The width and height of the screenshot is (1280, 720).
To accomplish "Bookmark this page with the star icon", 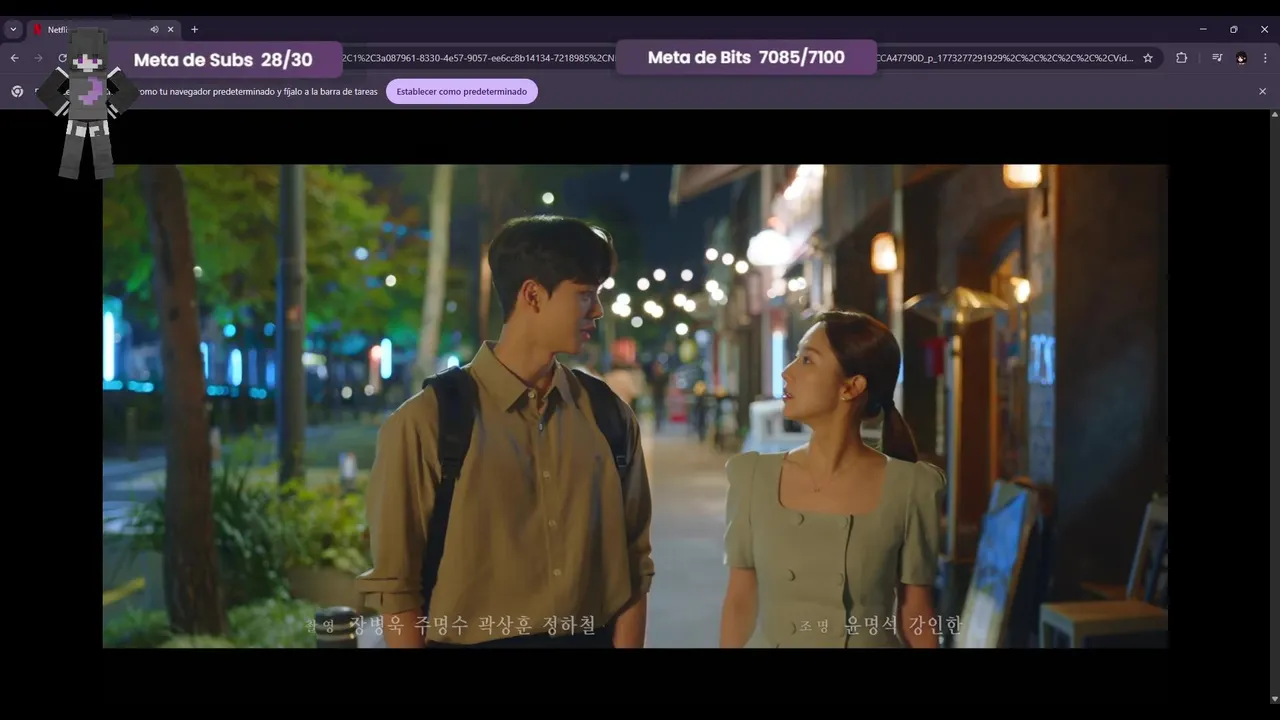I will pos(1148,58).
